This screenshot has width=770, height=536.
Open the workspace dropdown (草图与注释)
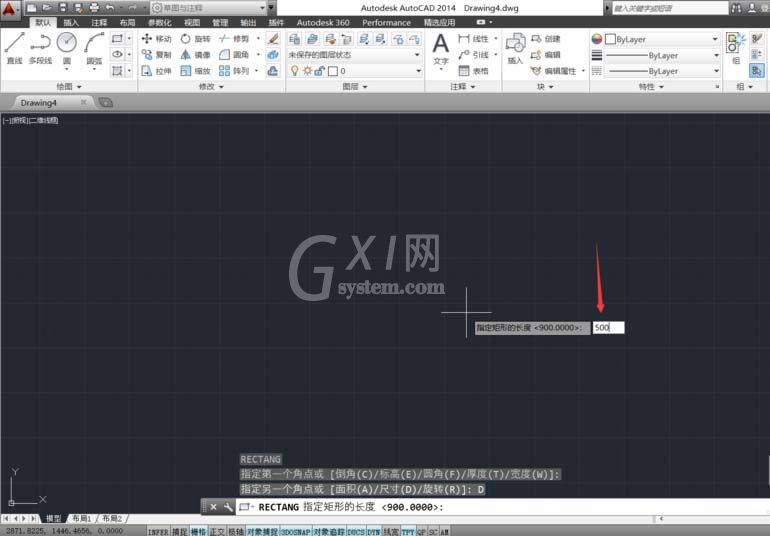(x=208, y=8)
